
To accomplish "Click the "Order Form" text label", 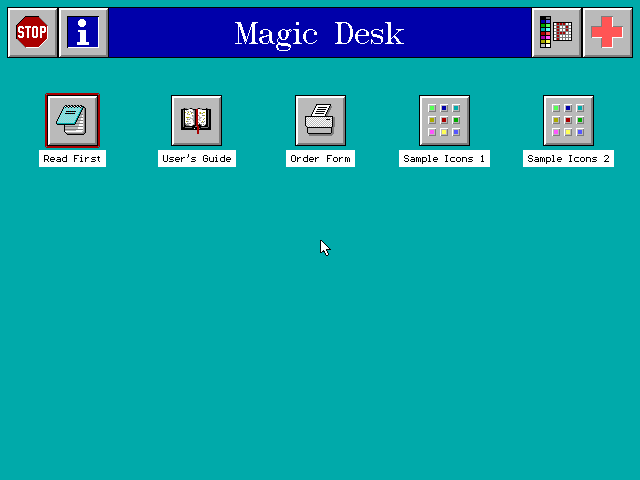I will (x=320, y=159).
